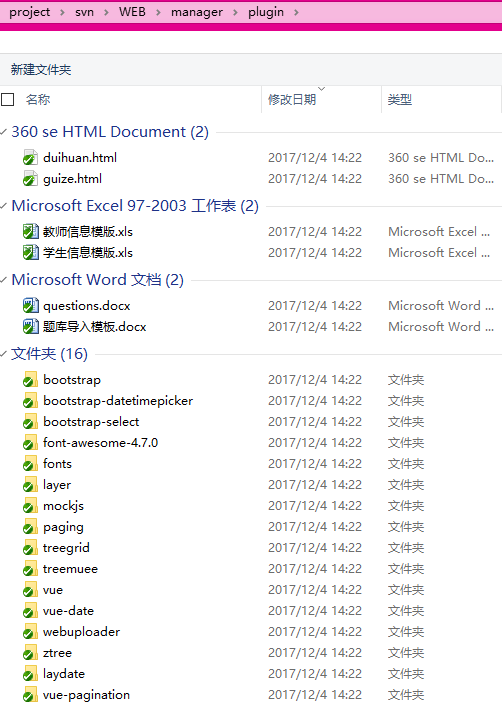Click the Microsoft Word type cell for questions.docx
This screenshot has height=711, width=502.
point(441,306)
